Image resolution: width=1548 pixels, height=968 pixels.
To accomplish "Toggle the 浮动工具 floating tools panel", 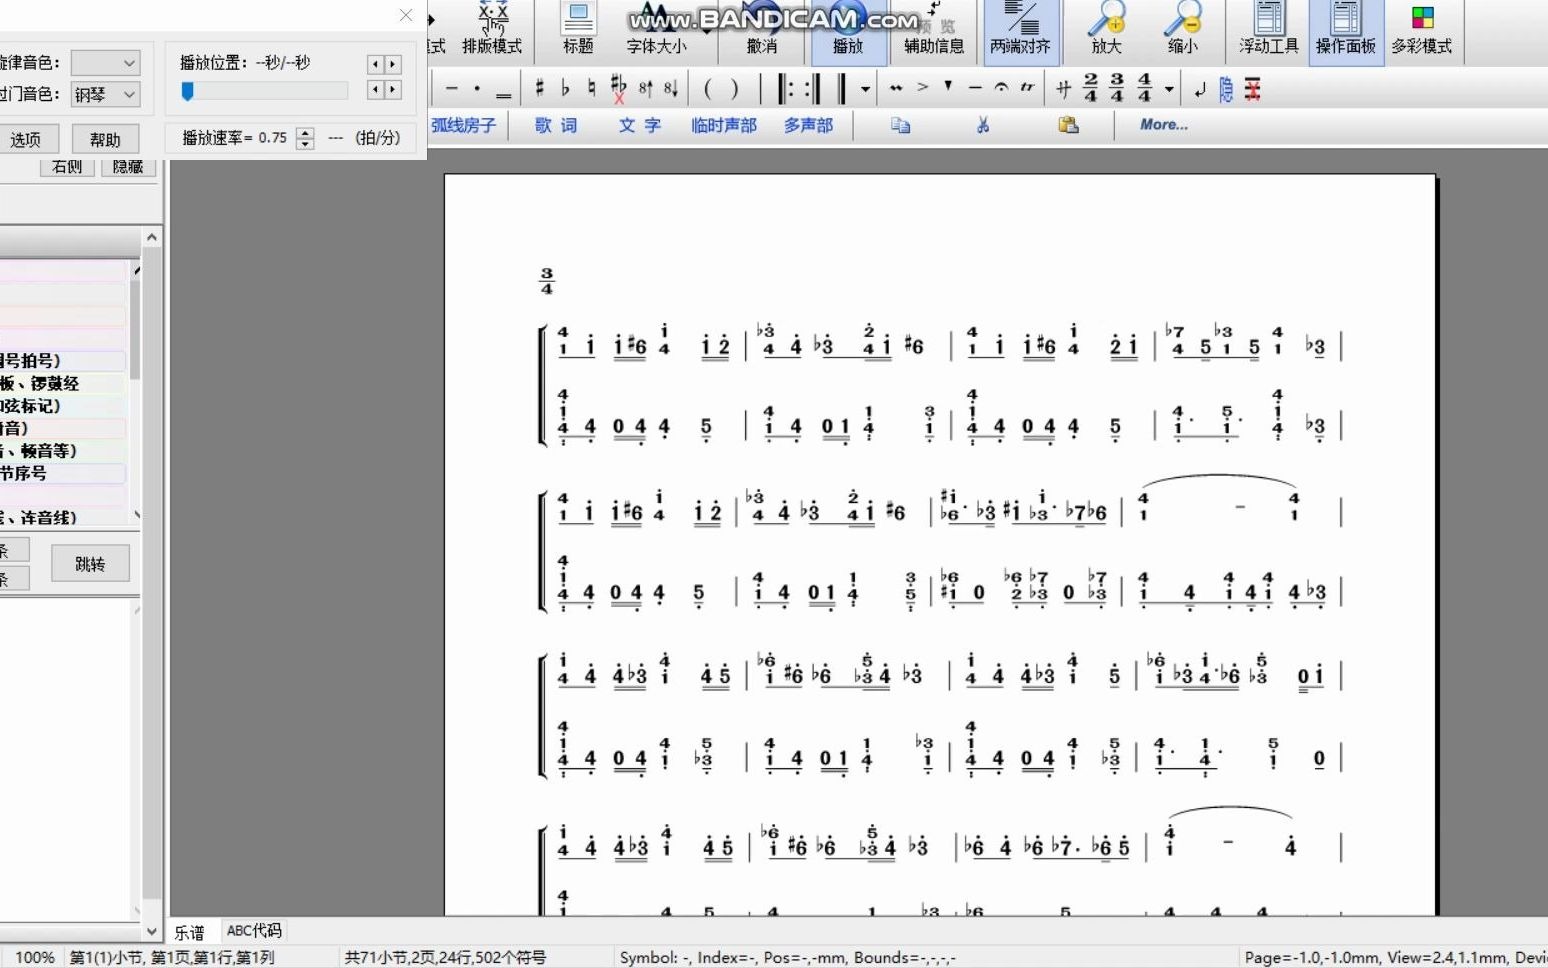I will 1269,30.
